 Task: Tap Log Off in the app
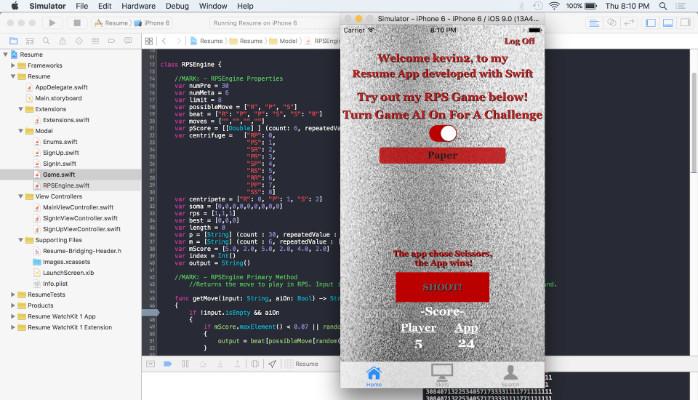tap(519, 41)
